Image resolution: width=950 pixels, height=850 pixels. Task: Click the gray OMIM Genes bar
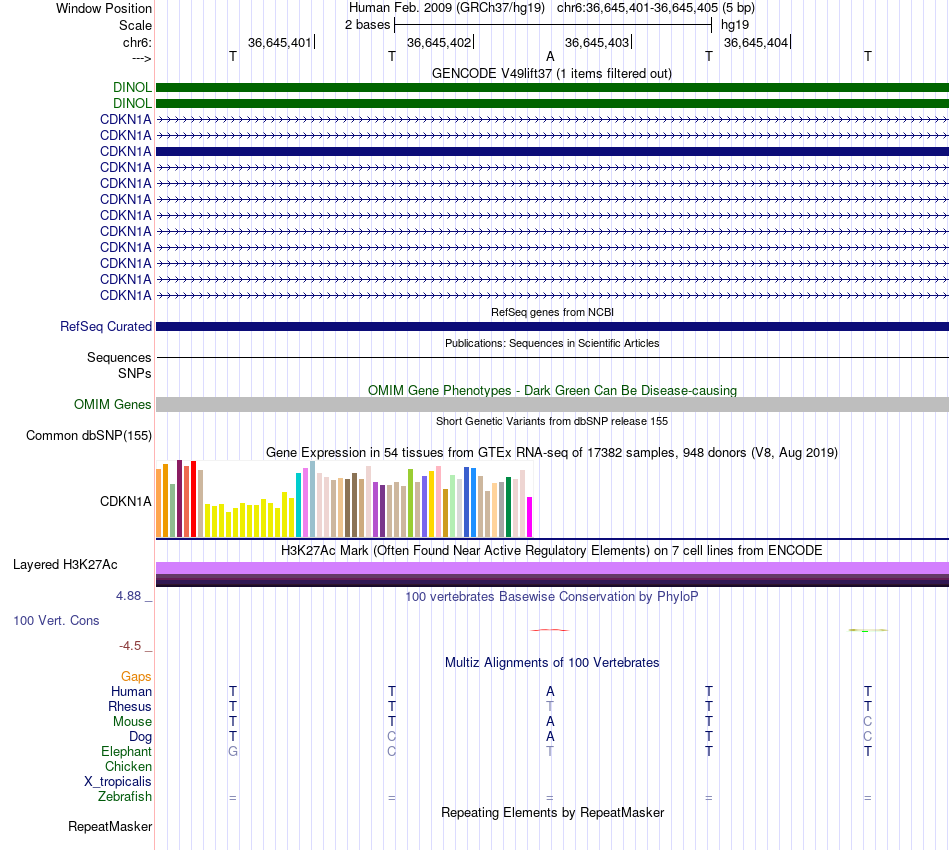tap(552, 405)
